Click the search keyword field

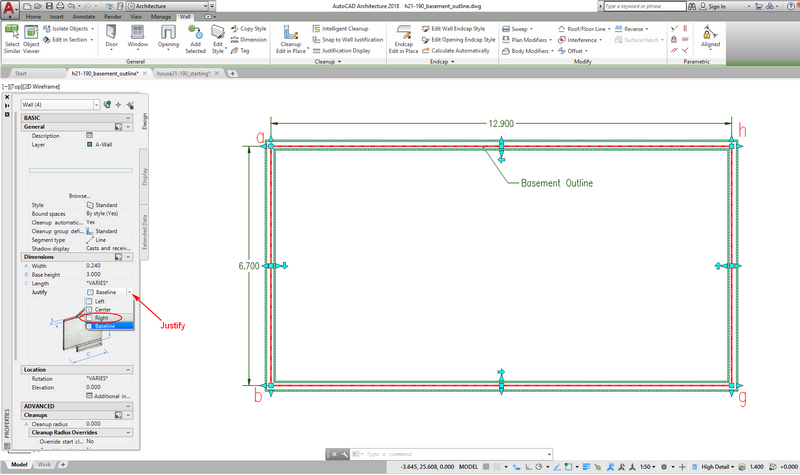coord(645,6)
